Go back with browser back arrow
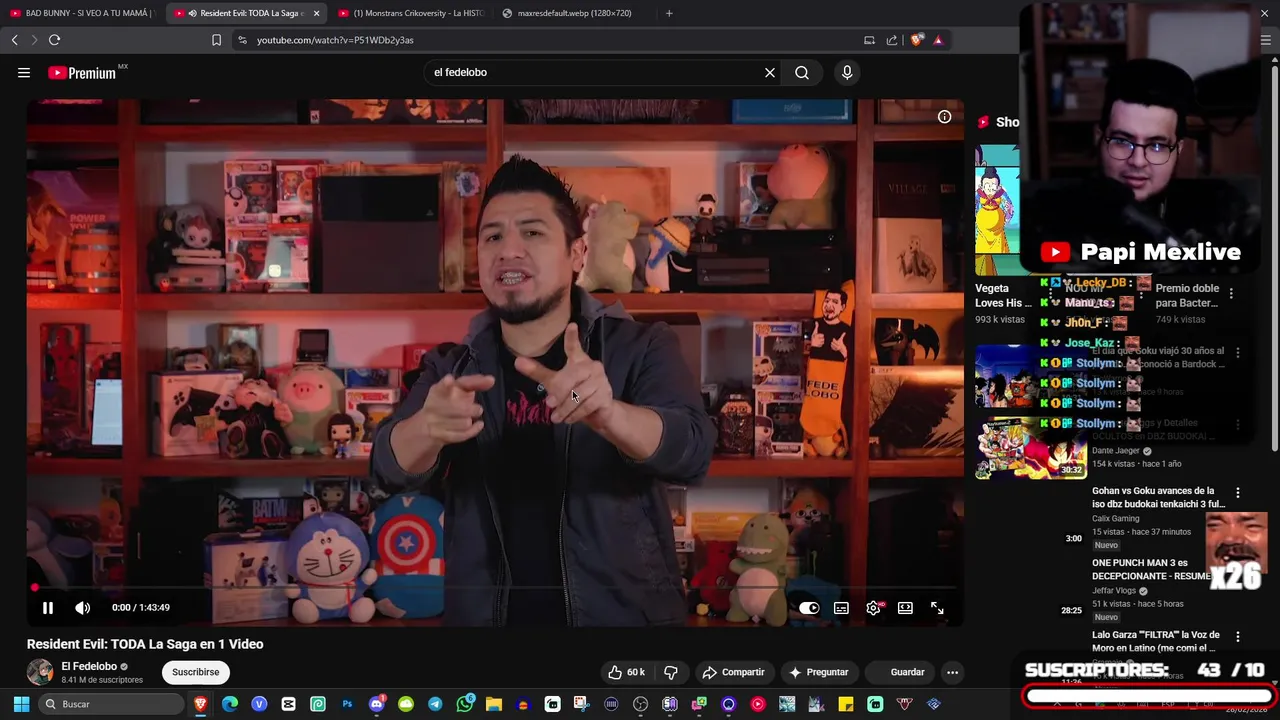 tap(14, 40)
